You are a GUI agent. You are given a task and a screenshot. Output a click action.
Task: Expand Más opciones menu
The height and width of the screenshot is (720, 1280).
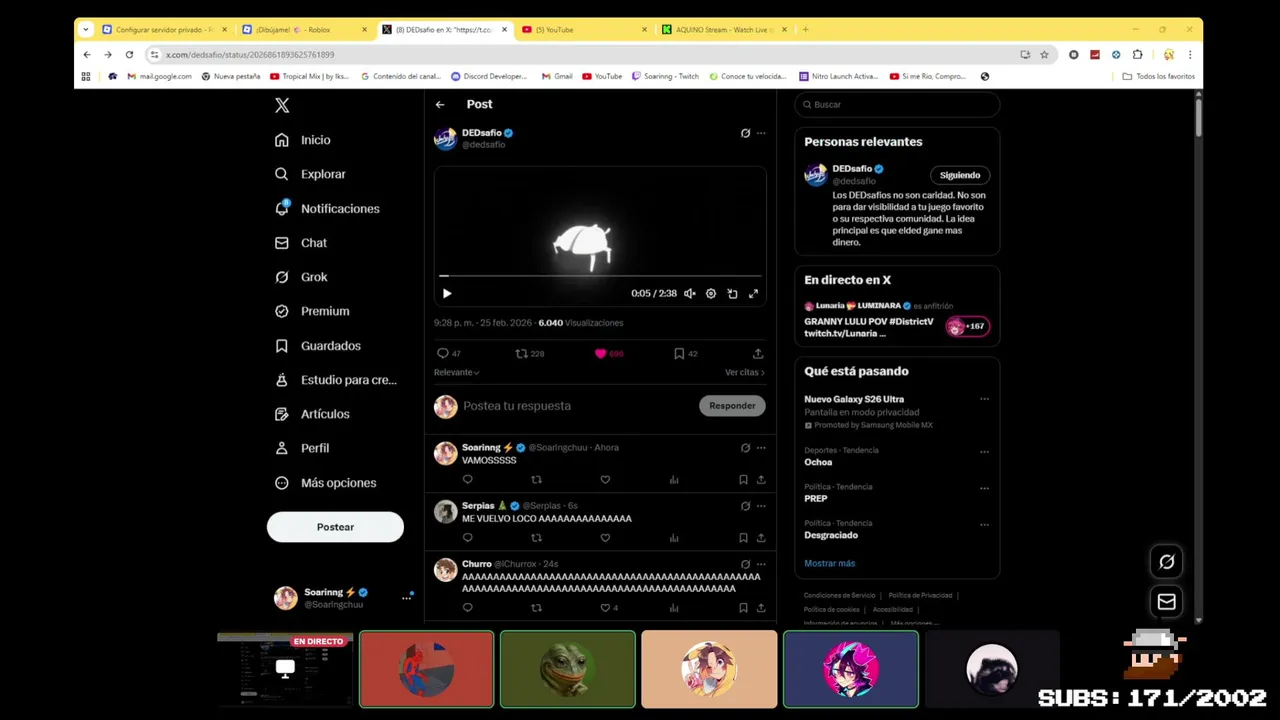325,483
